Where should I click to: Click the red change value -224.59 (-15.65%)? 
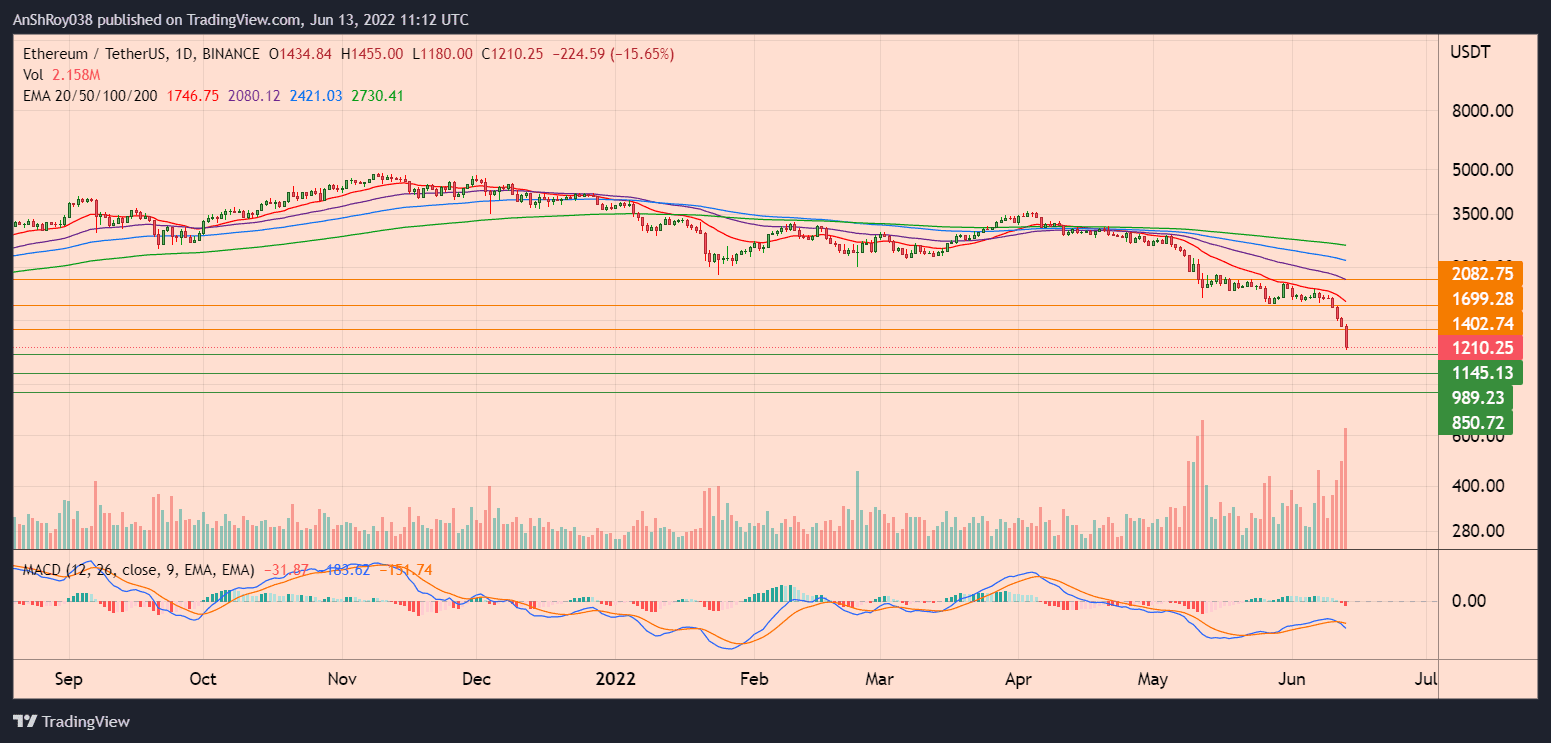(x=611, y=54)
